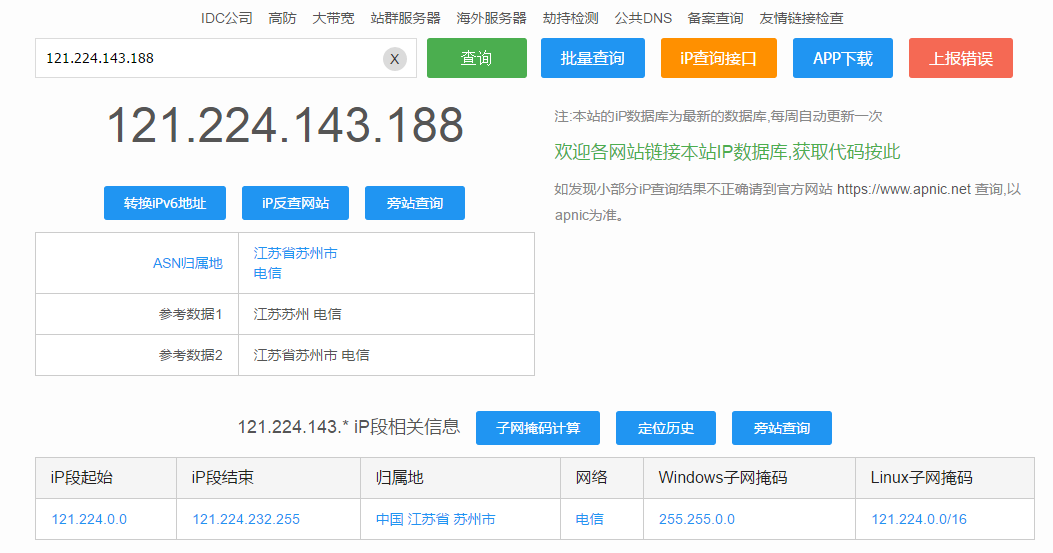Click the 定位历史 button
The height and width of the screenshot is (553, 1053).
point(666,428)
